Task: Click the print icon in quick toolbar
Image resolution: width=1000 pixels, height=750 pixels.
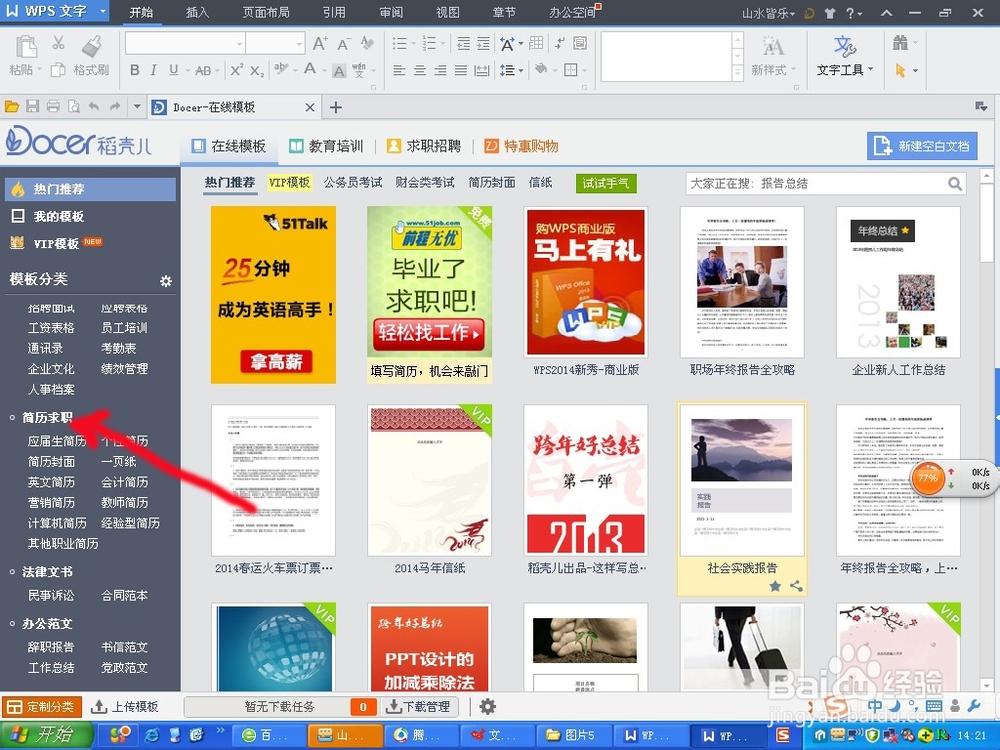Action: (x=54, y=107)
